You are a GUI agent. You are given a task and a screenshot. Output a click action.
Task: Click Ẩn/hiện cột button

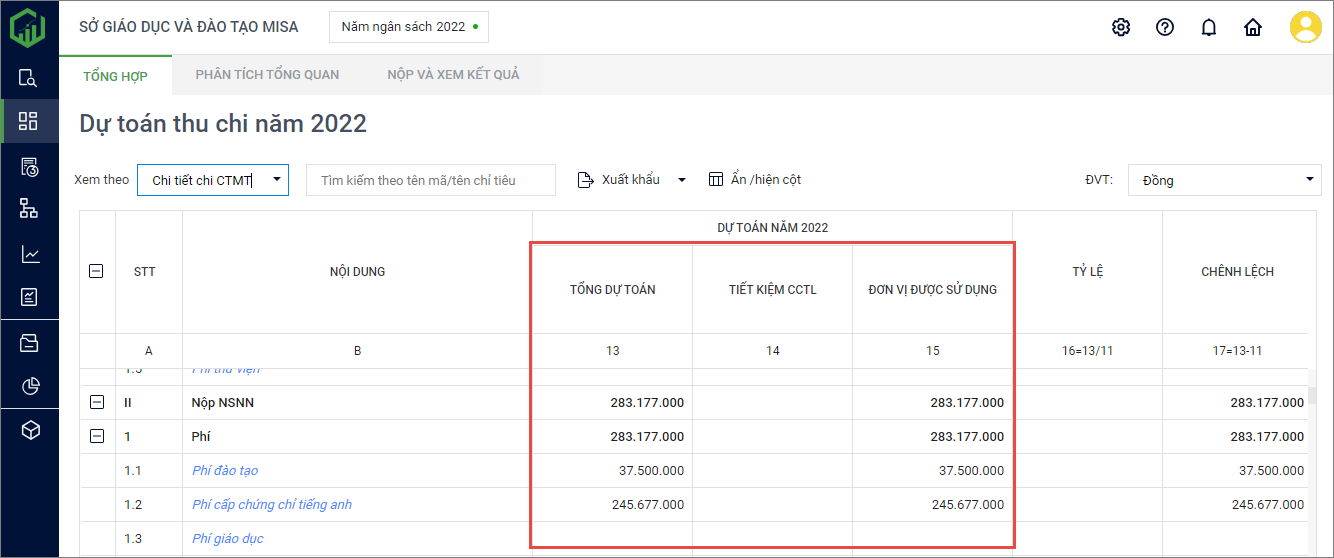(755, 180)
